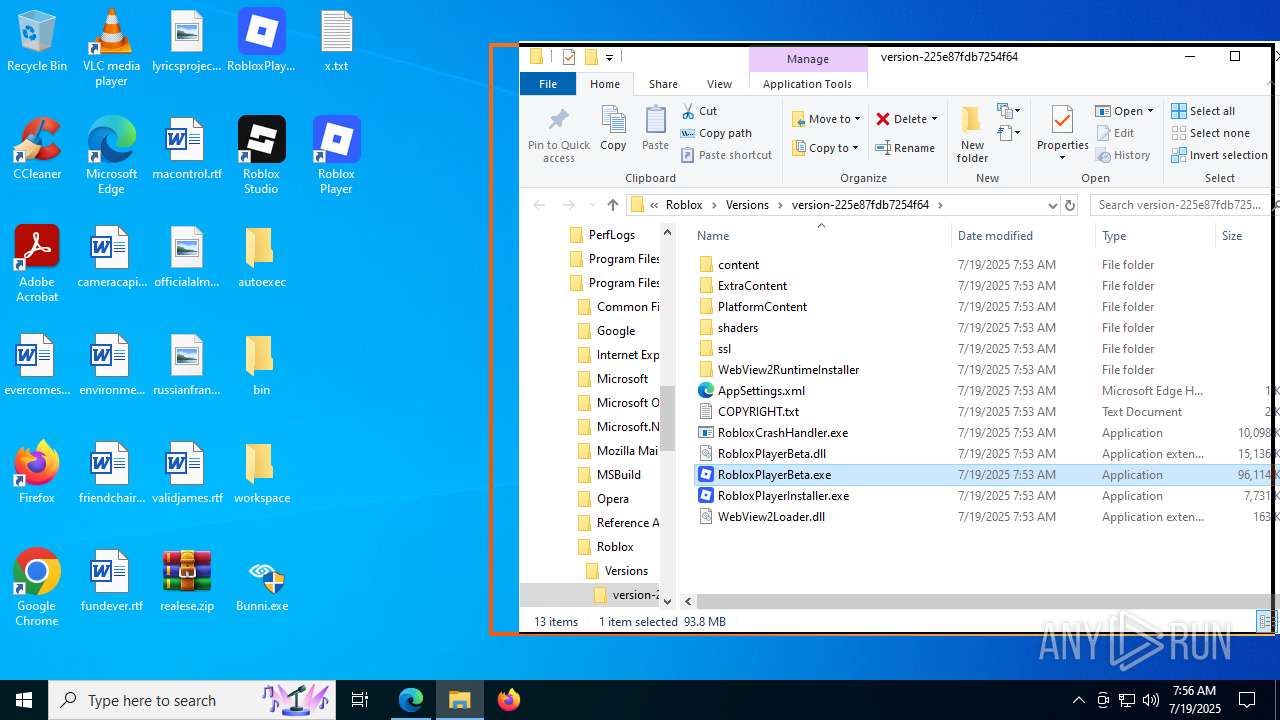Click the Copy button in Clipboard group
Viewport: 1280px width, 720px height.
tap(613, 128)
